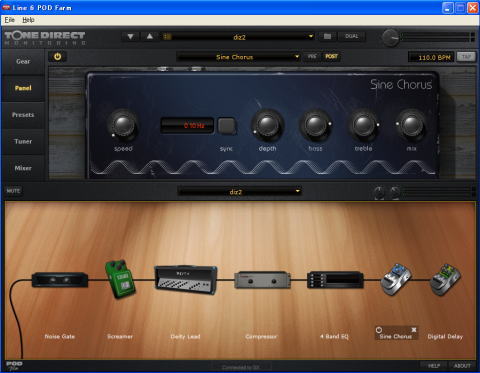Minimize the POD Farm window

(x=448, y=8)
